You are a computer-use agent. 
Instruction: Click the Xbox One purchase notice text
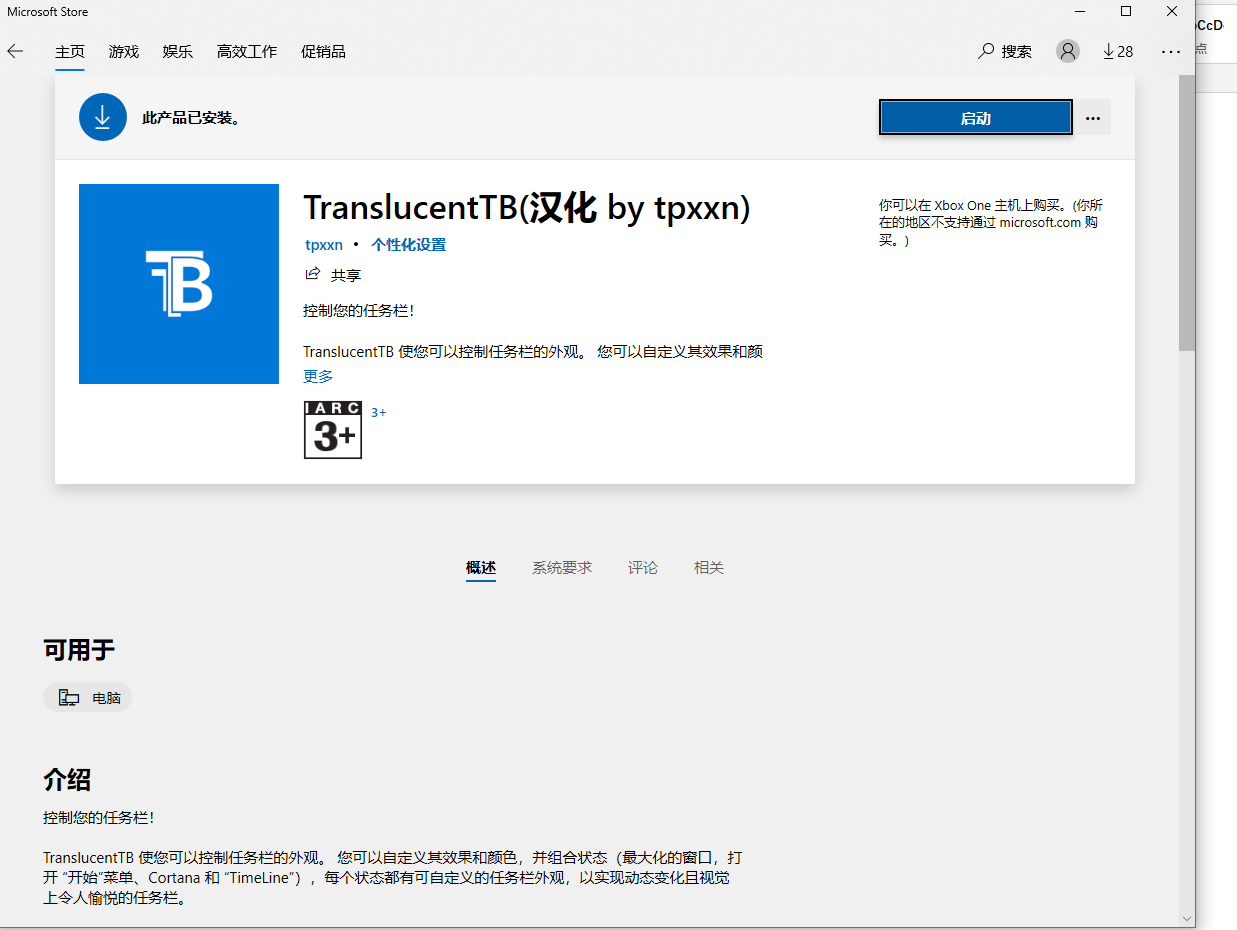click(x=991, y=222)
